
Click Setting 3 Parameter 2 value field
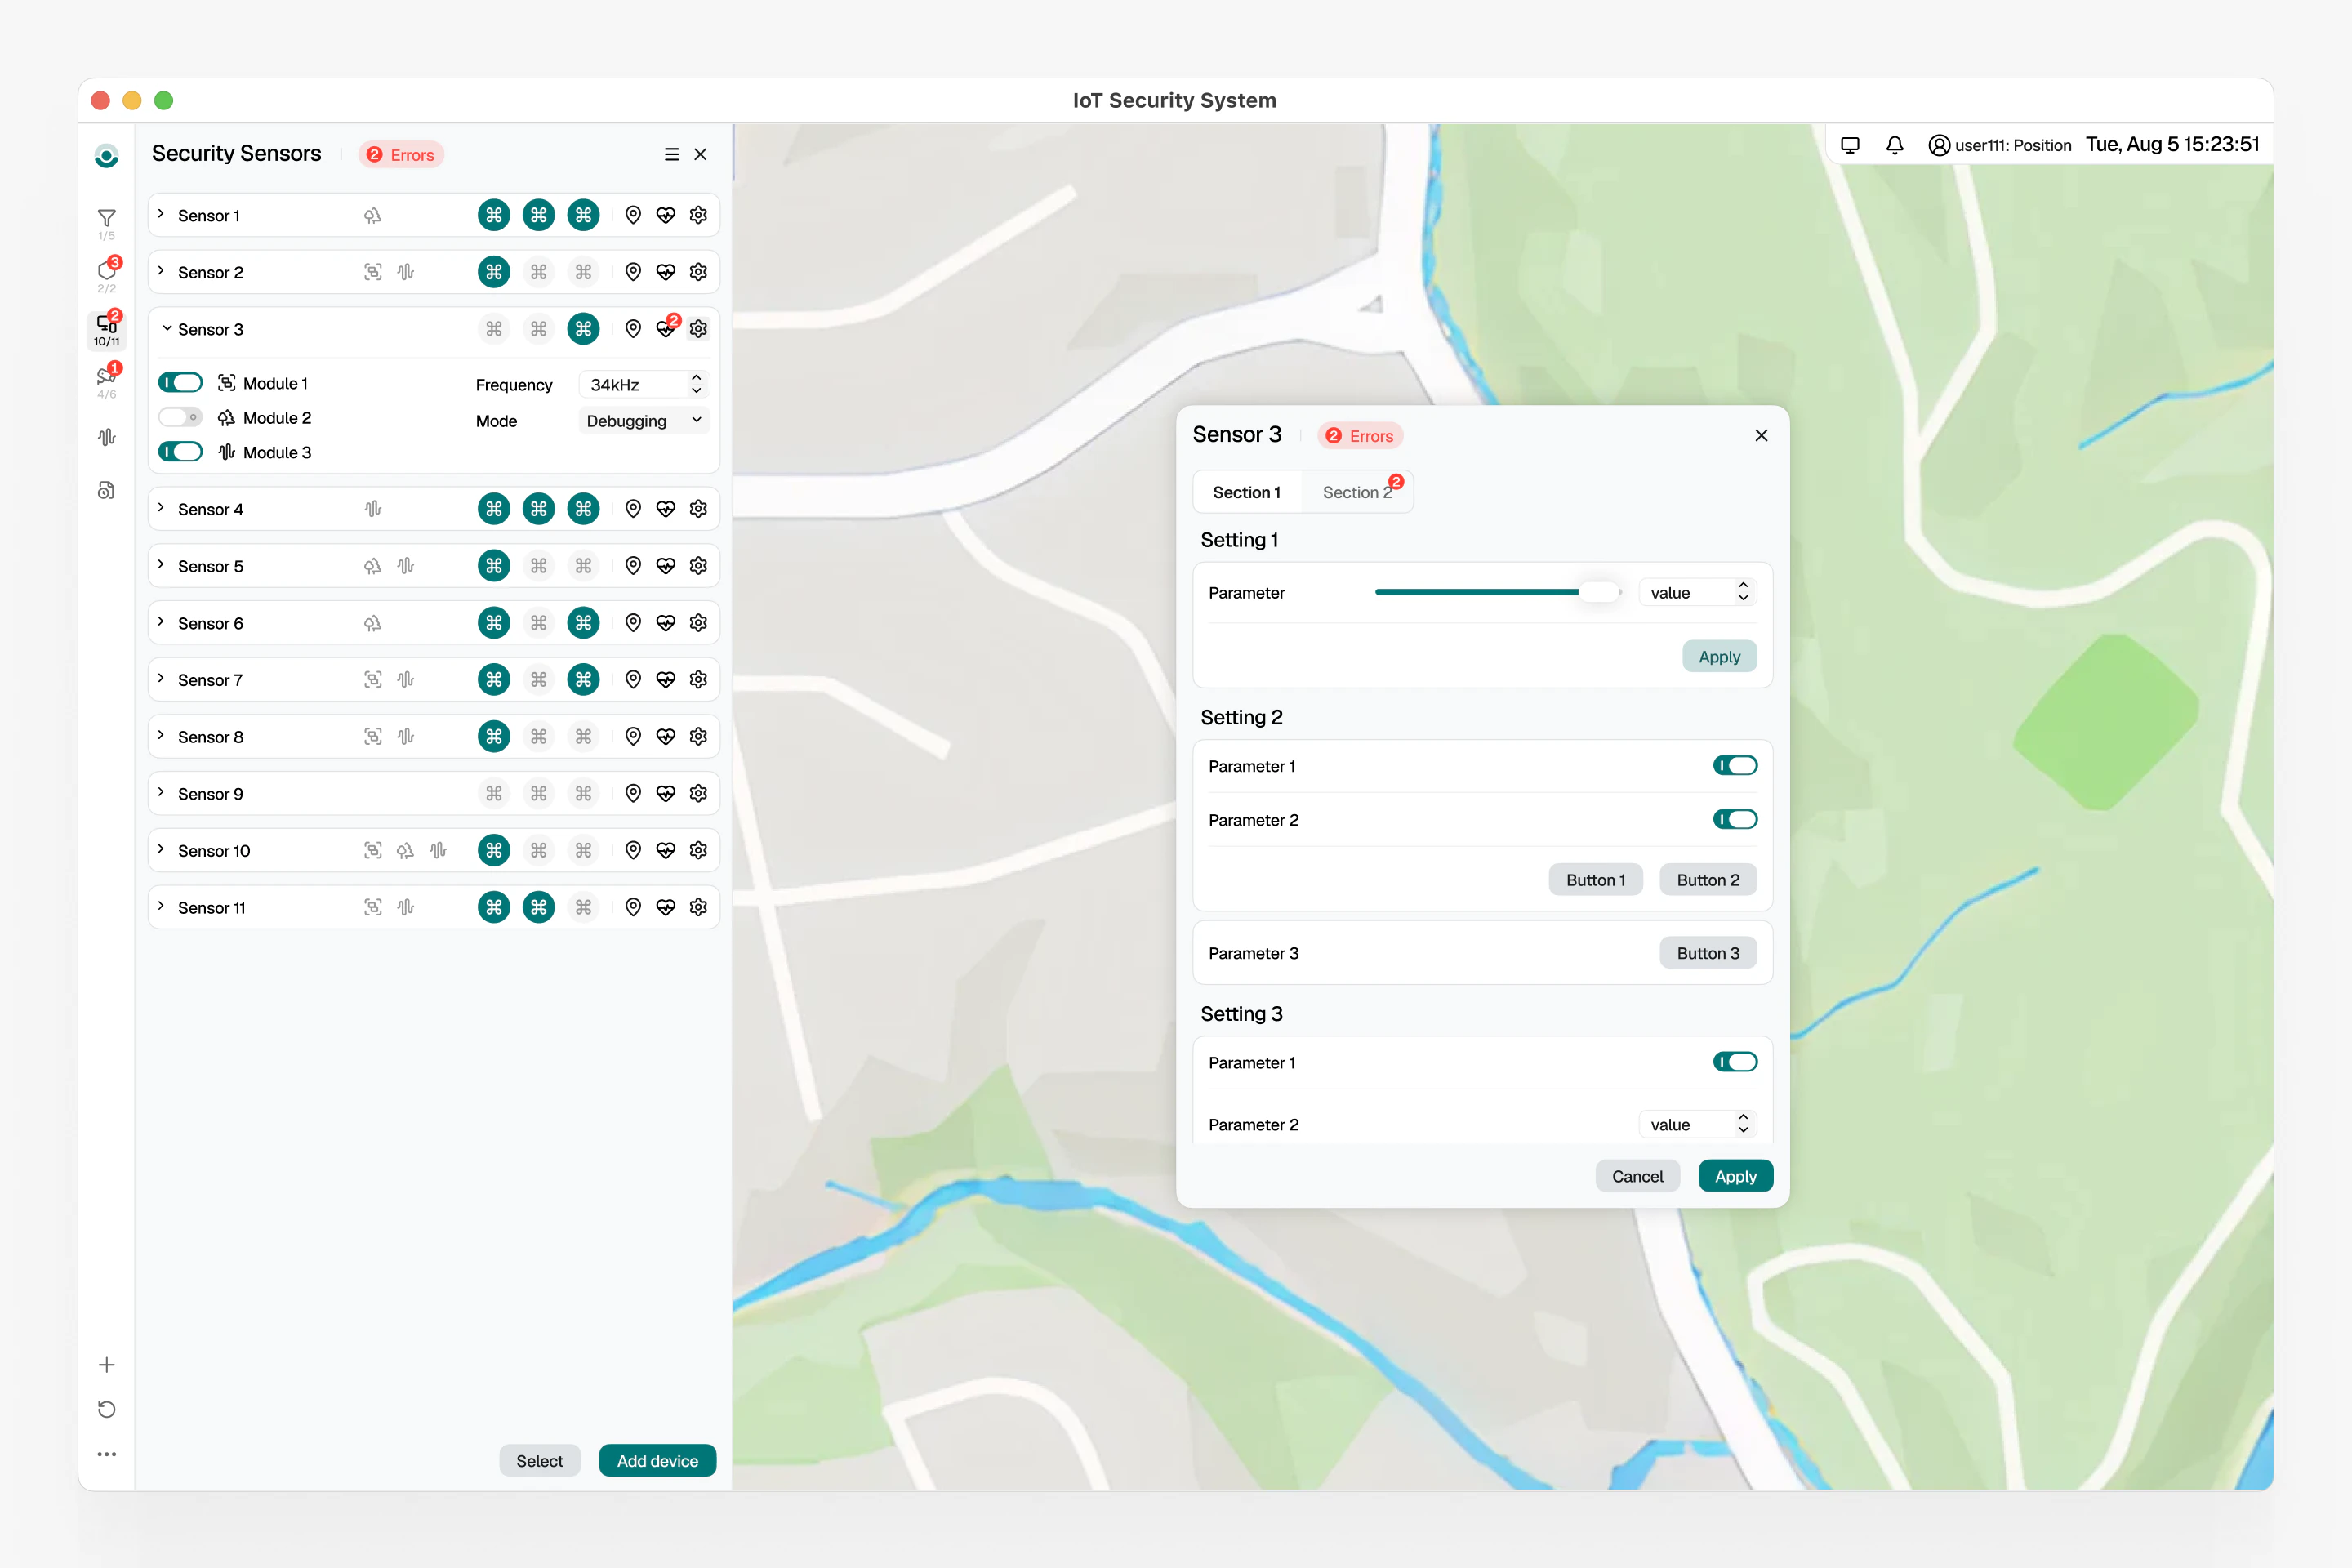pyautogui.click(x=1697, y=1125)
